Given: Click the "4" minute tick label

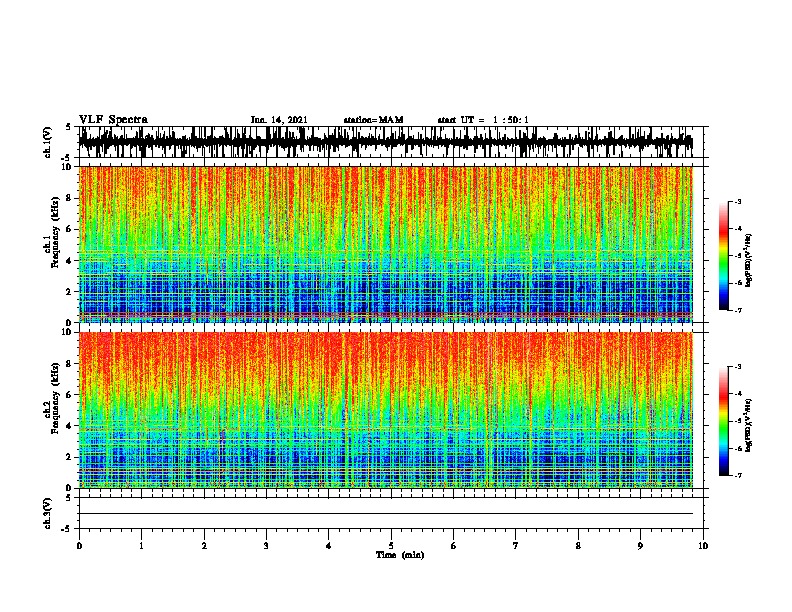Looking at the screenshot, I should (x=329, y=546).
